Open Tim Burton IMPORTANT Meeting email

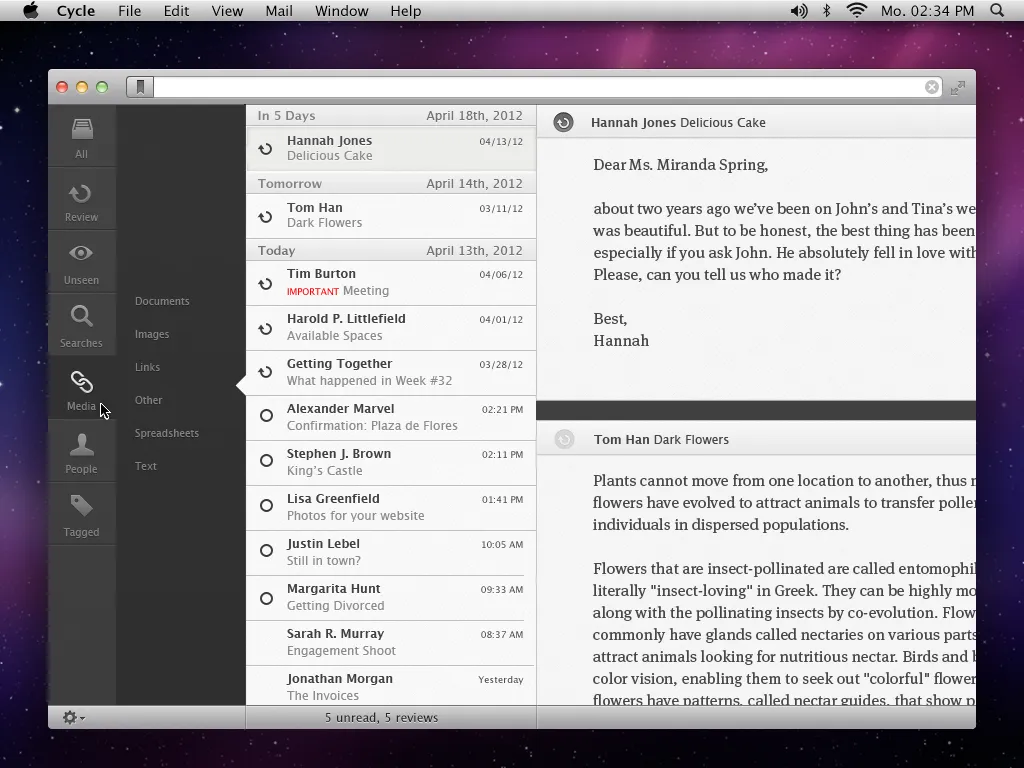click(391, 283)
